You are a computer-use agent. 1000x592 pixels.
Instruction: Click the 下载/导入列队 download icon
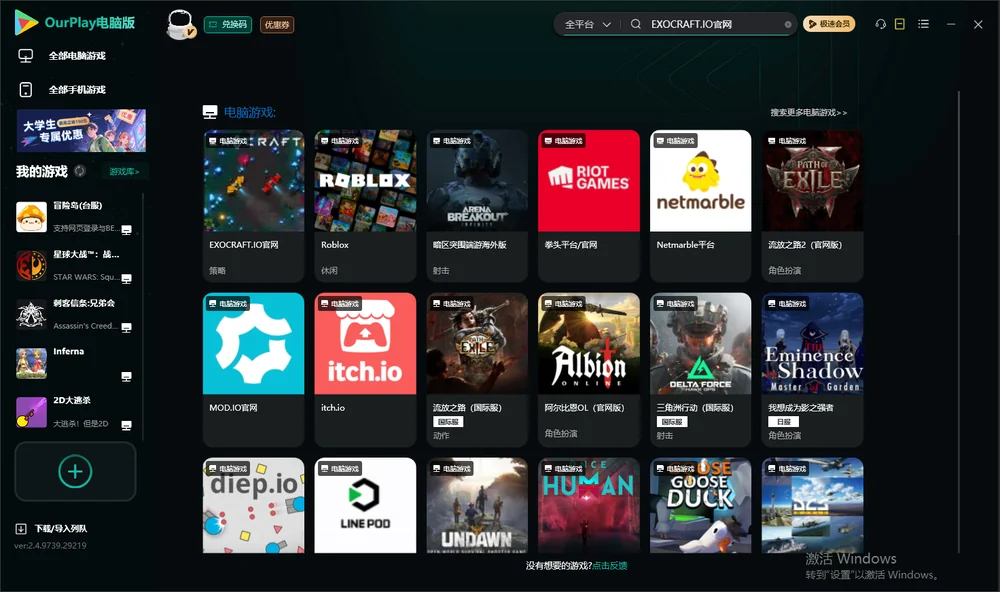click(21, 529)
